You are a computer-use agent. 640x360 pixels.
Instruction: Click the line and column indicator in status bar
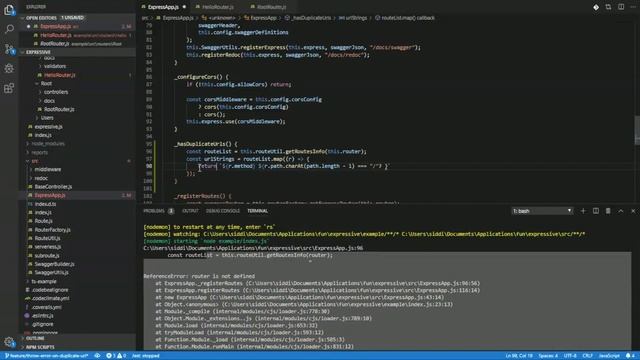(519, 356)
